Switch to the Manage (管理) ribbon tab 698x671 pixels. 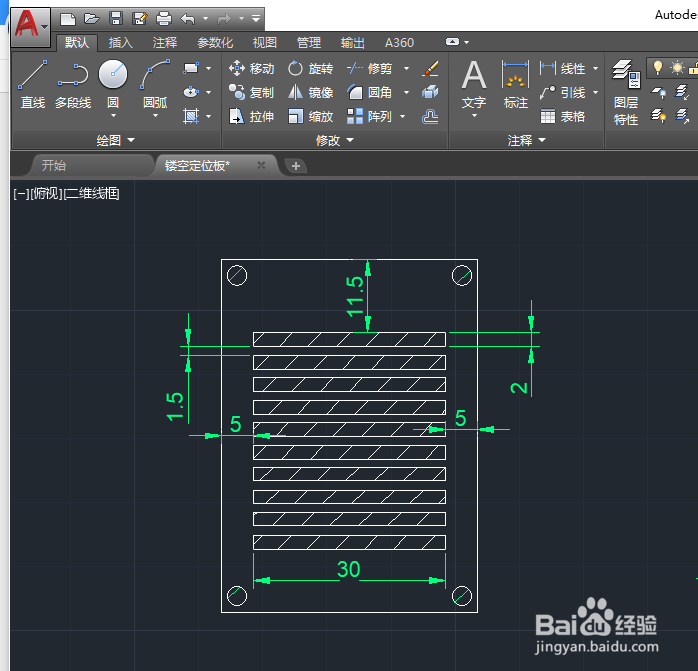[x=309, y=43]
